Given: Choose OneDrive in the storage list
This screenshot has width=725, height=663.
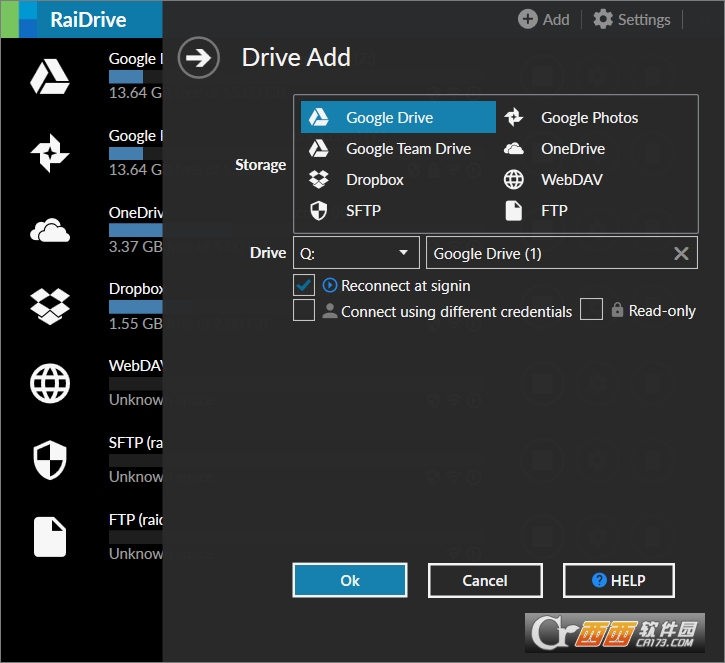Looking at the screenshot, I should (594, 148).
